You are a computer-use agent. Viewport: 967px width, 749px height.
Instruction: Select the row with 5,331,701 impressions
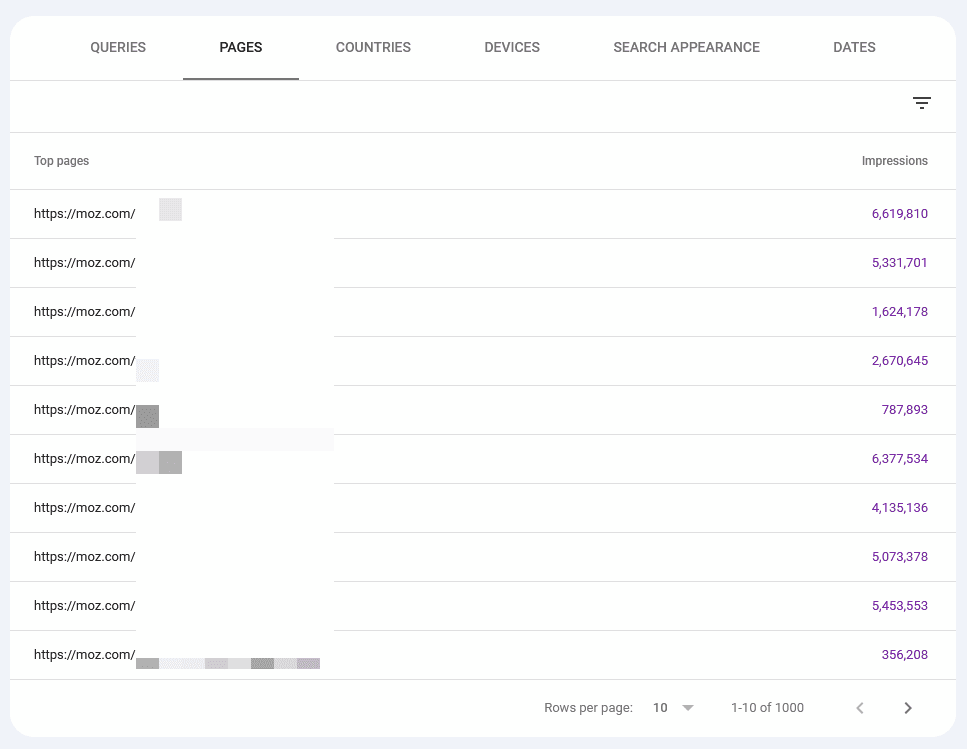pyautogui.click(x=85, y=263)
